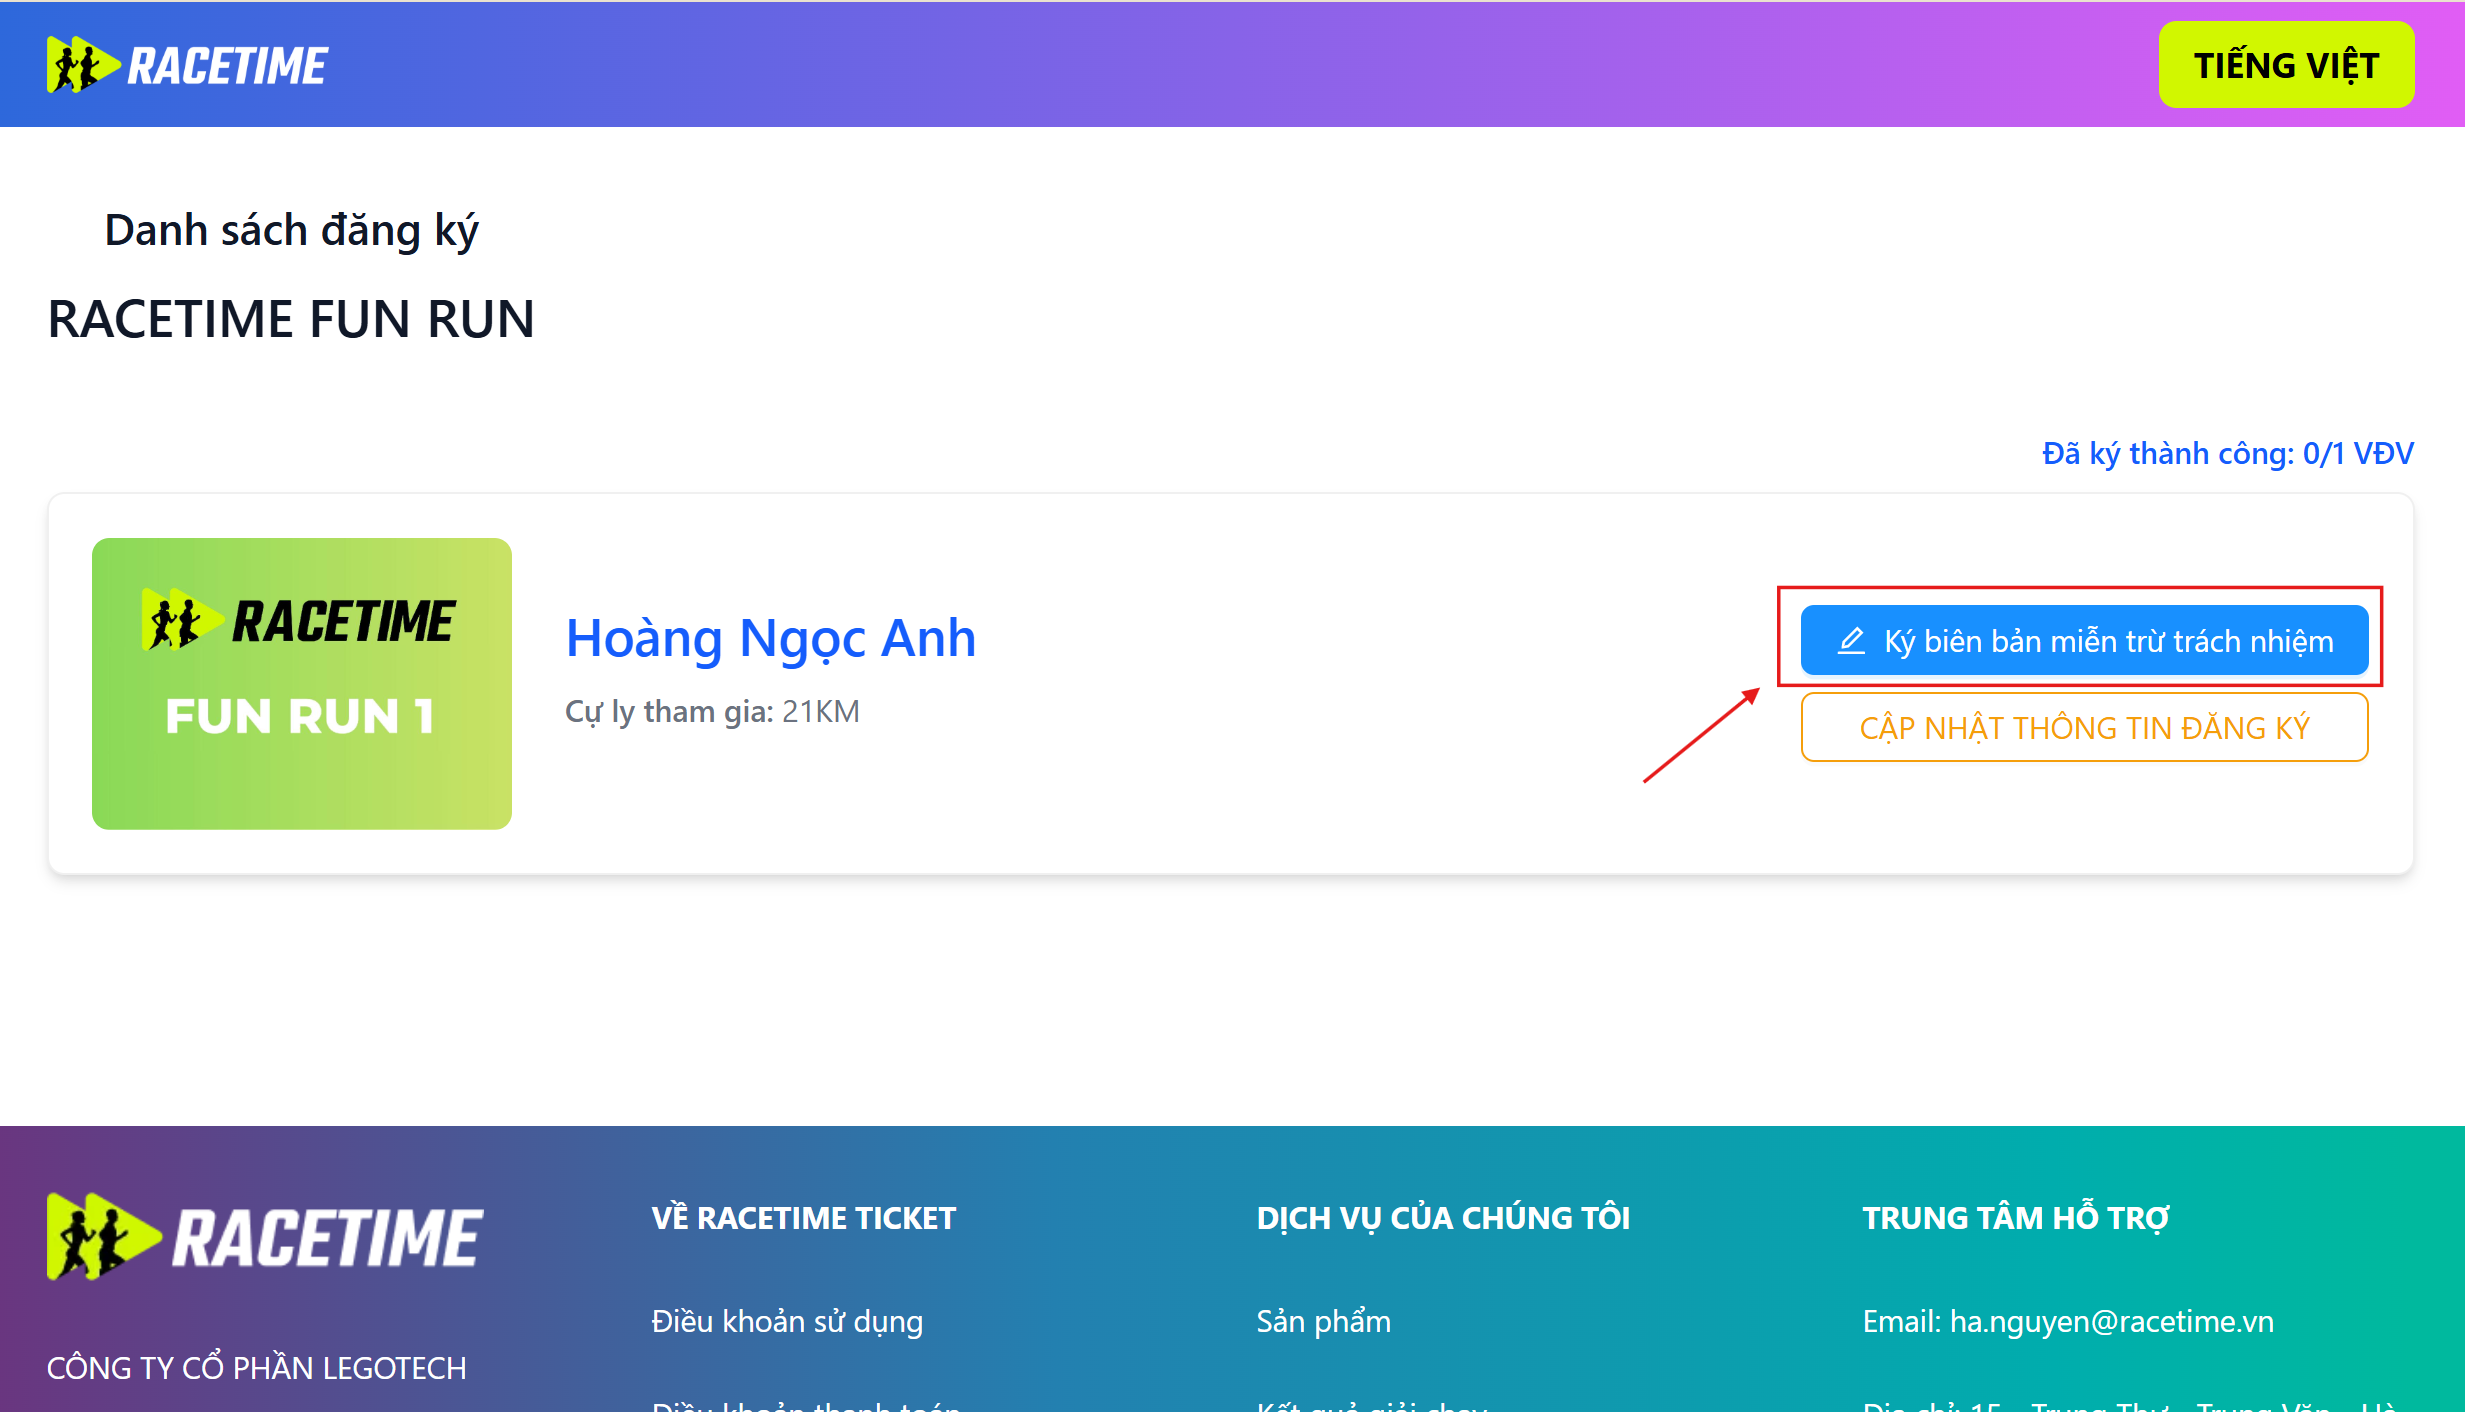Click 'Đã ký thành công: 0/1 VĐV' status
This screenshot has width=2465, height=1412.
click(x=2227, y=453)
